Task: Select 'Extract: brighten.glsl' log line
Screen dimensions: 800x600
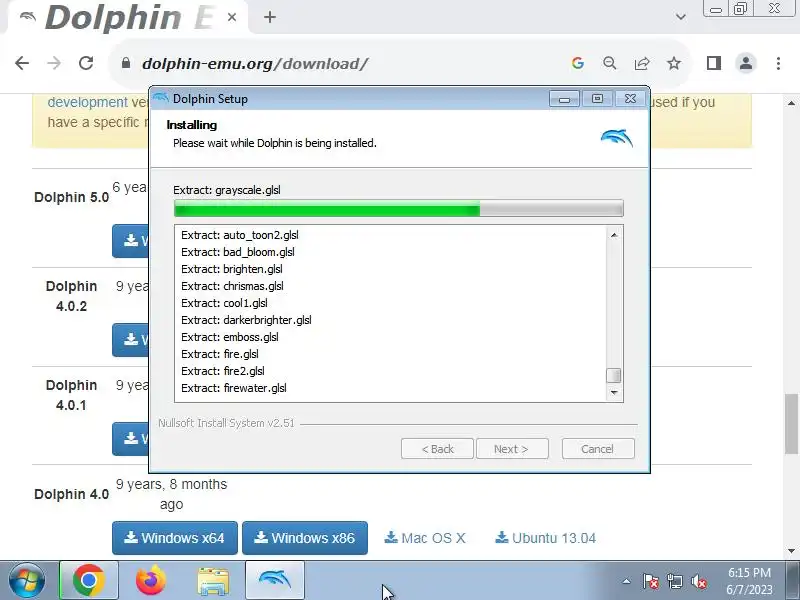Action: click(x=232, y=269)
